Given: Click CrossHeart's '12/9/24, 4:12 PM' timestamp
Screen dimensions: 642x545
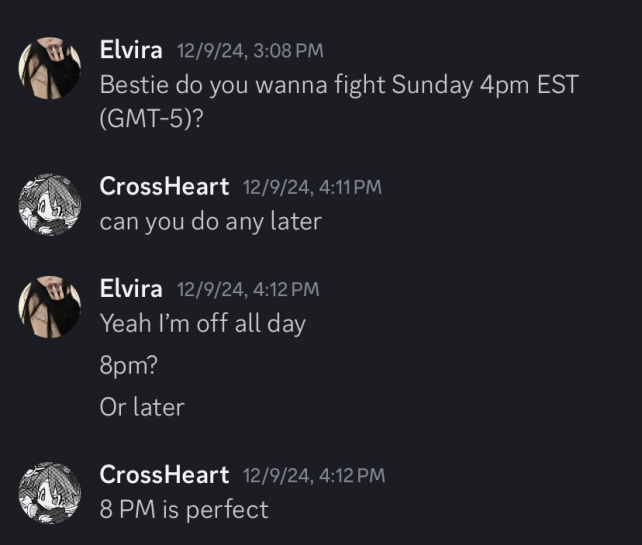Looking at the screenshot, I should click(x=314, y=476).
